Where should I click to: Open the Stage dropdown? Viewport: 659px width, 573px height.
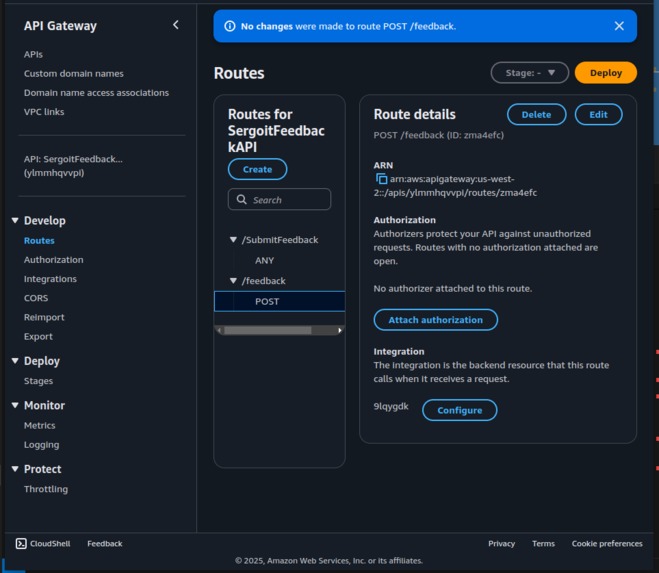(x=530, y=73)
